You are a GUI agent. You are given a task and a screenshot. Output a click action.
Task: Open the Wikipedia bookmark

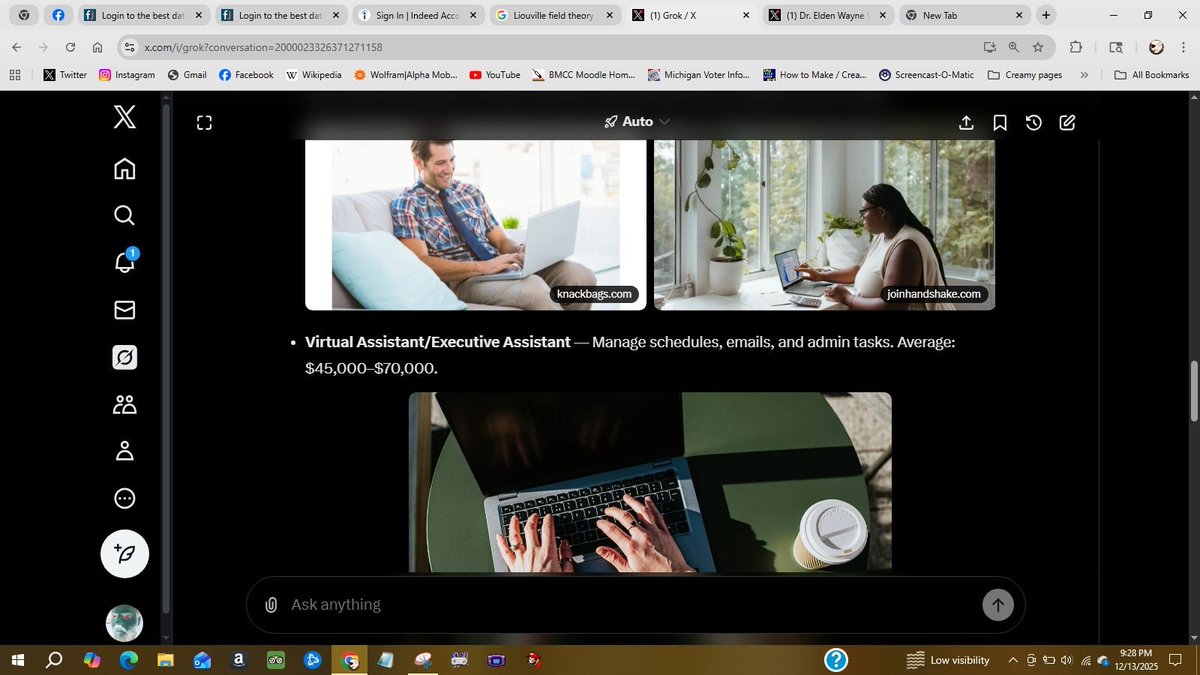314,75
